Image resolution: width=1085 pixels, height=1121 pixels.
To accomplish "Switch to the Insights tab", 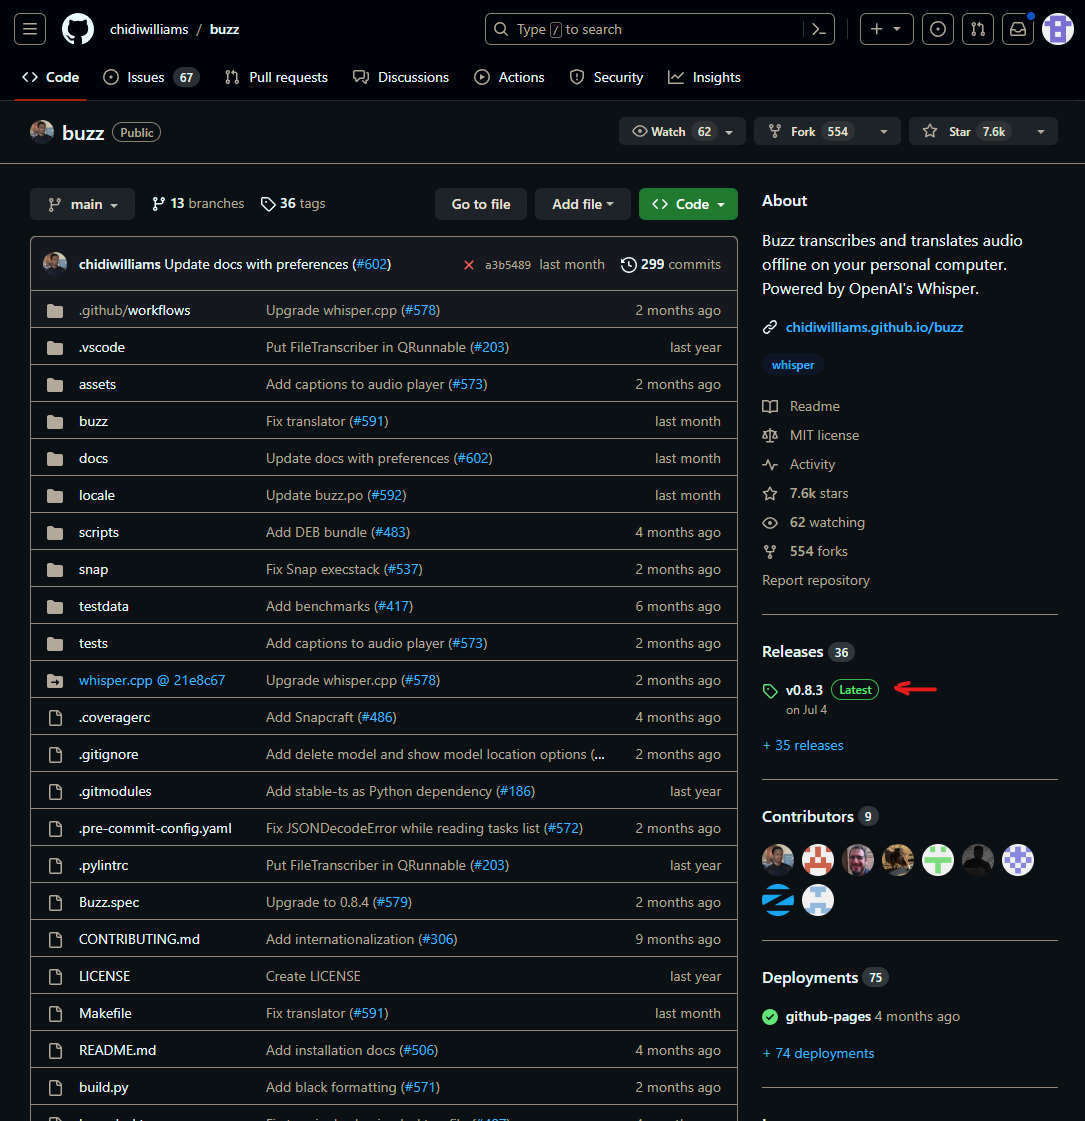I will 704,77.
